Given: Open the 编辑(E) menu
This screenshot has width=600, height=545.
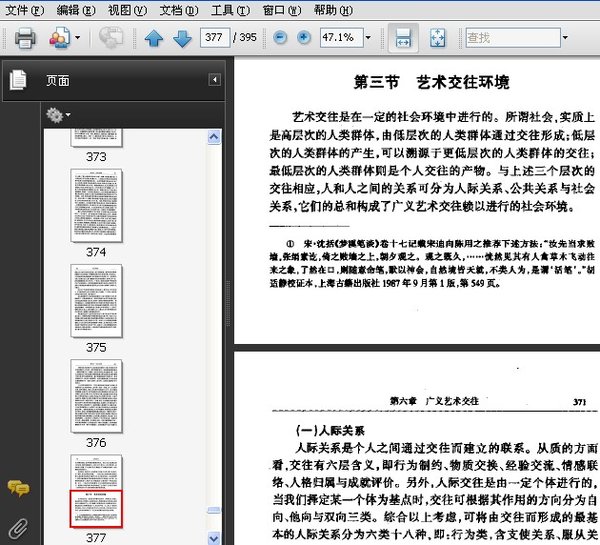Looking at the screenshot, I should pyautogui.click(x=76, y=10).
